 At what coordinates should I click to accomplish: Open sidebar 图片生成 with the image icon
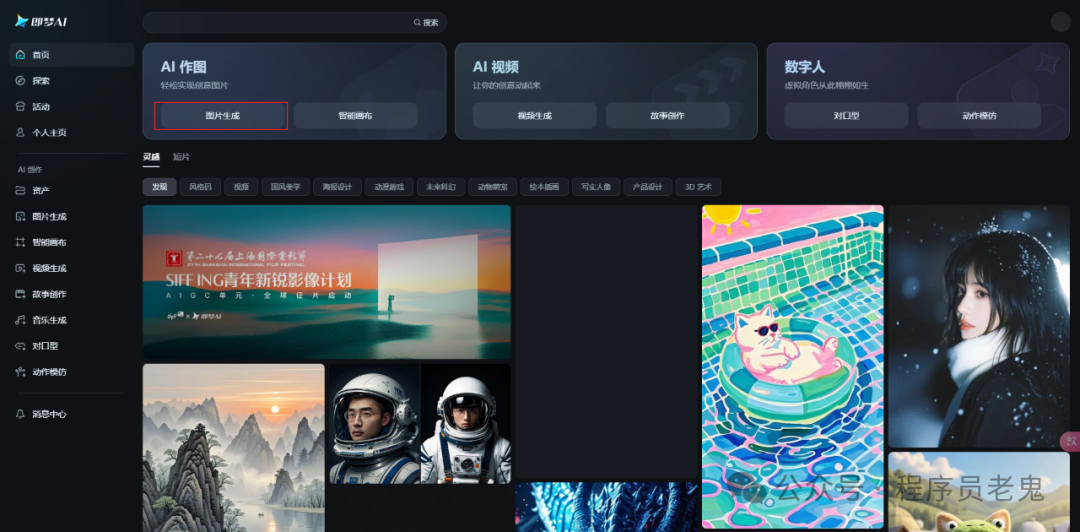pyautogui.click(x=21, y=216)
